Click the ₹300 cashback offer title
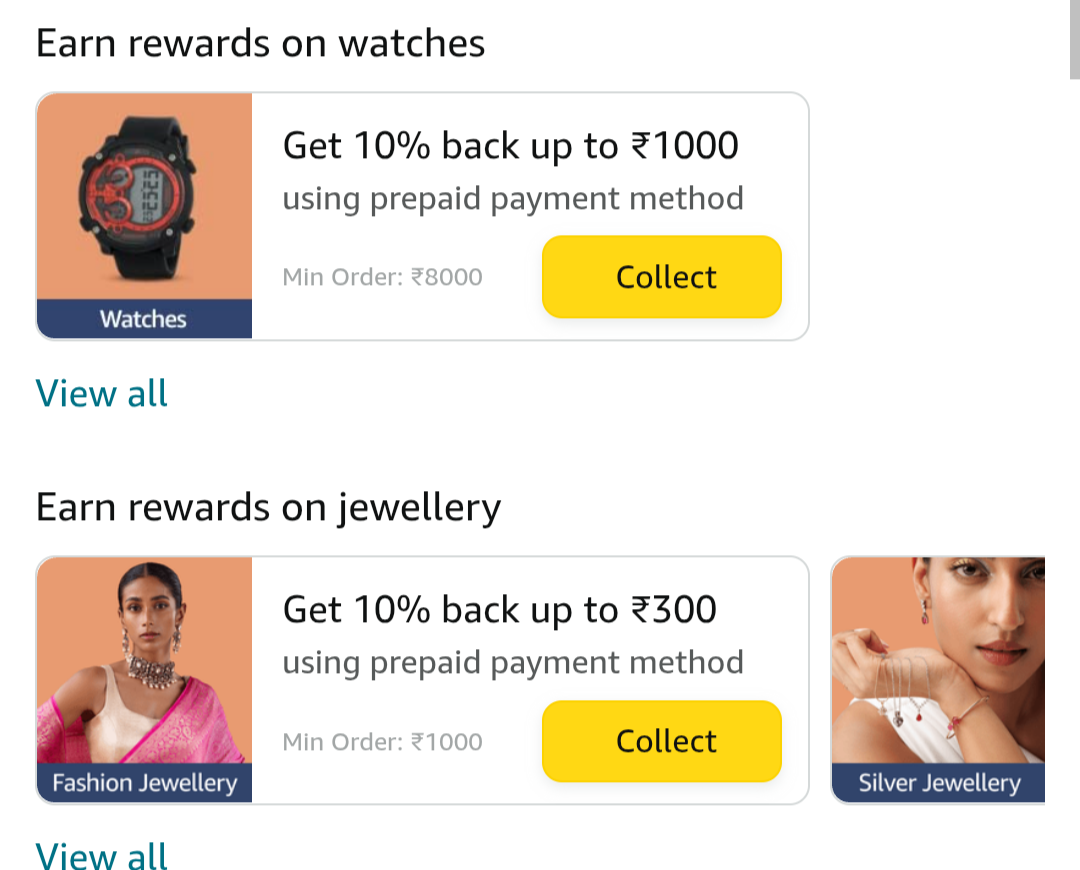1080x870 pixels. pos(499,609)
